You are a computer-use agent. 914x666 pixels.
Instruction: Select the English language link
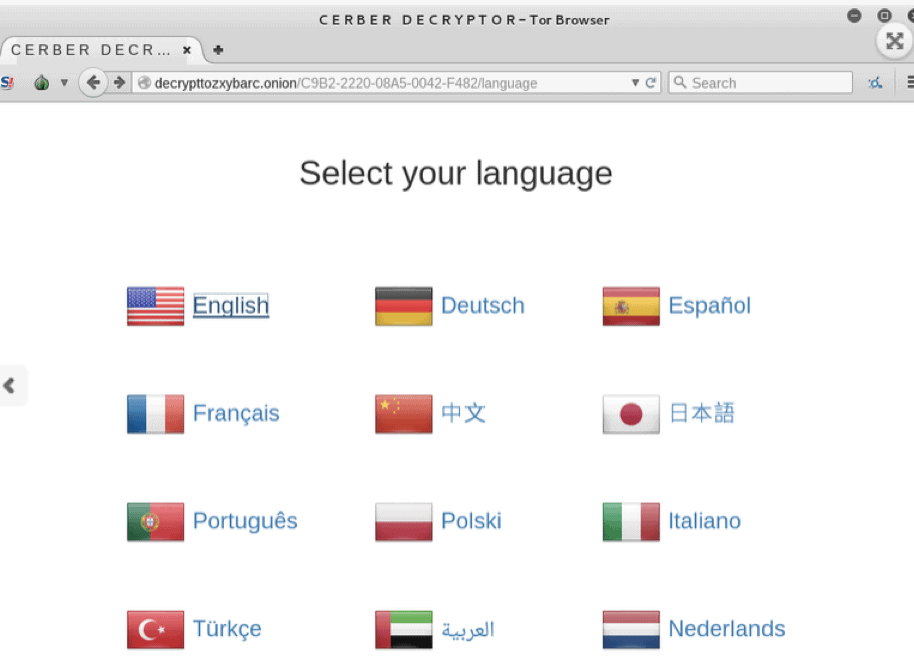coord(231,305)
